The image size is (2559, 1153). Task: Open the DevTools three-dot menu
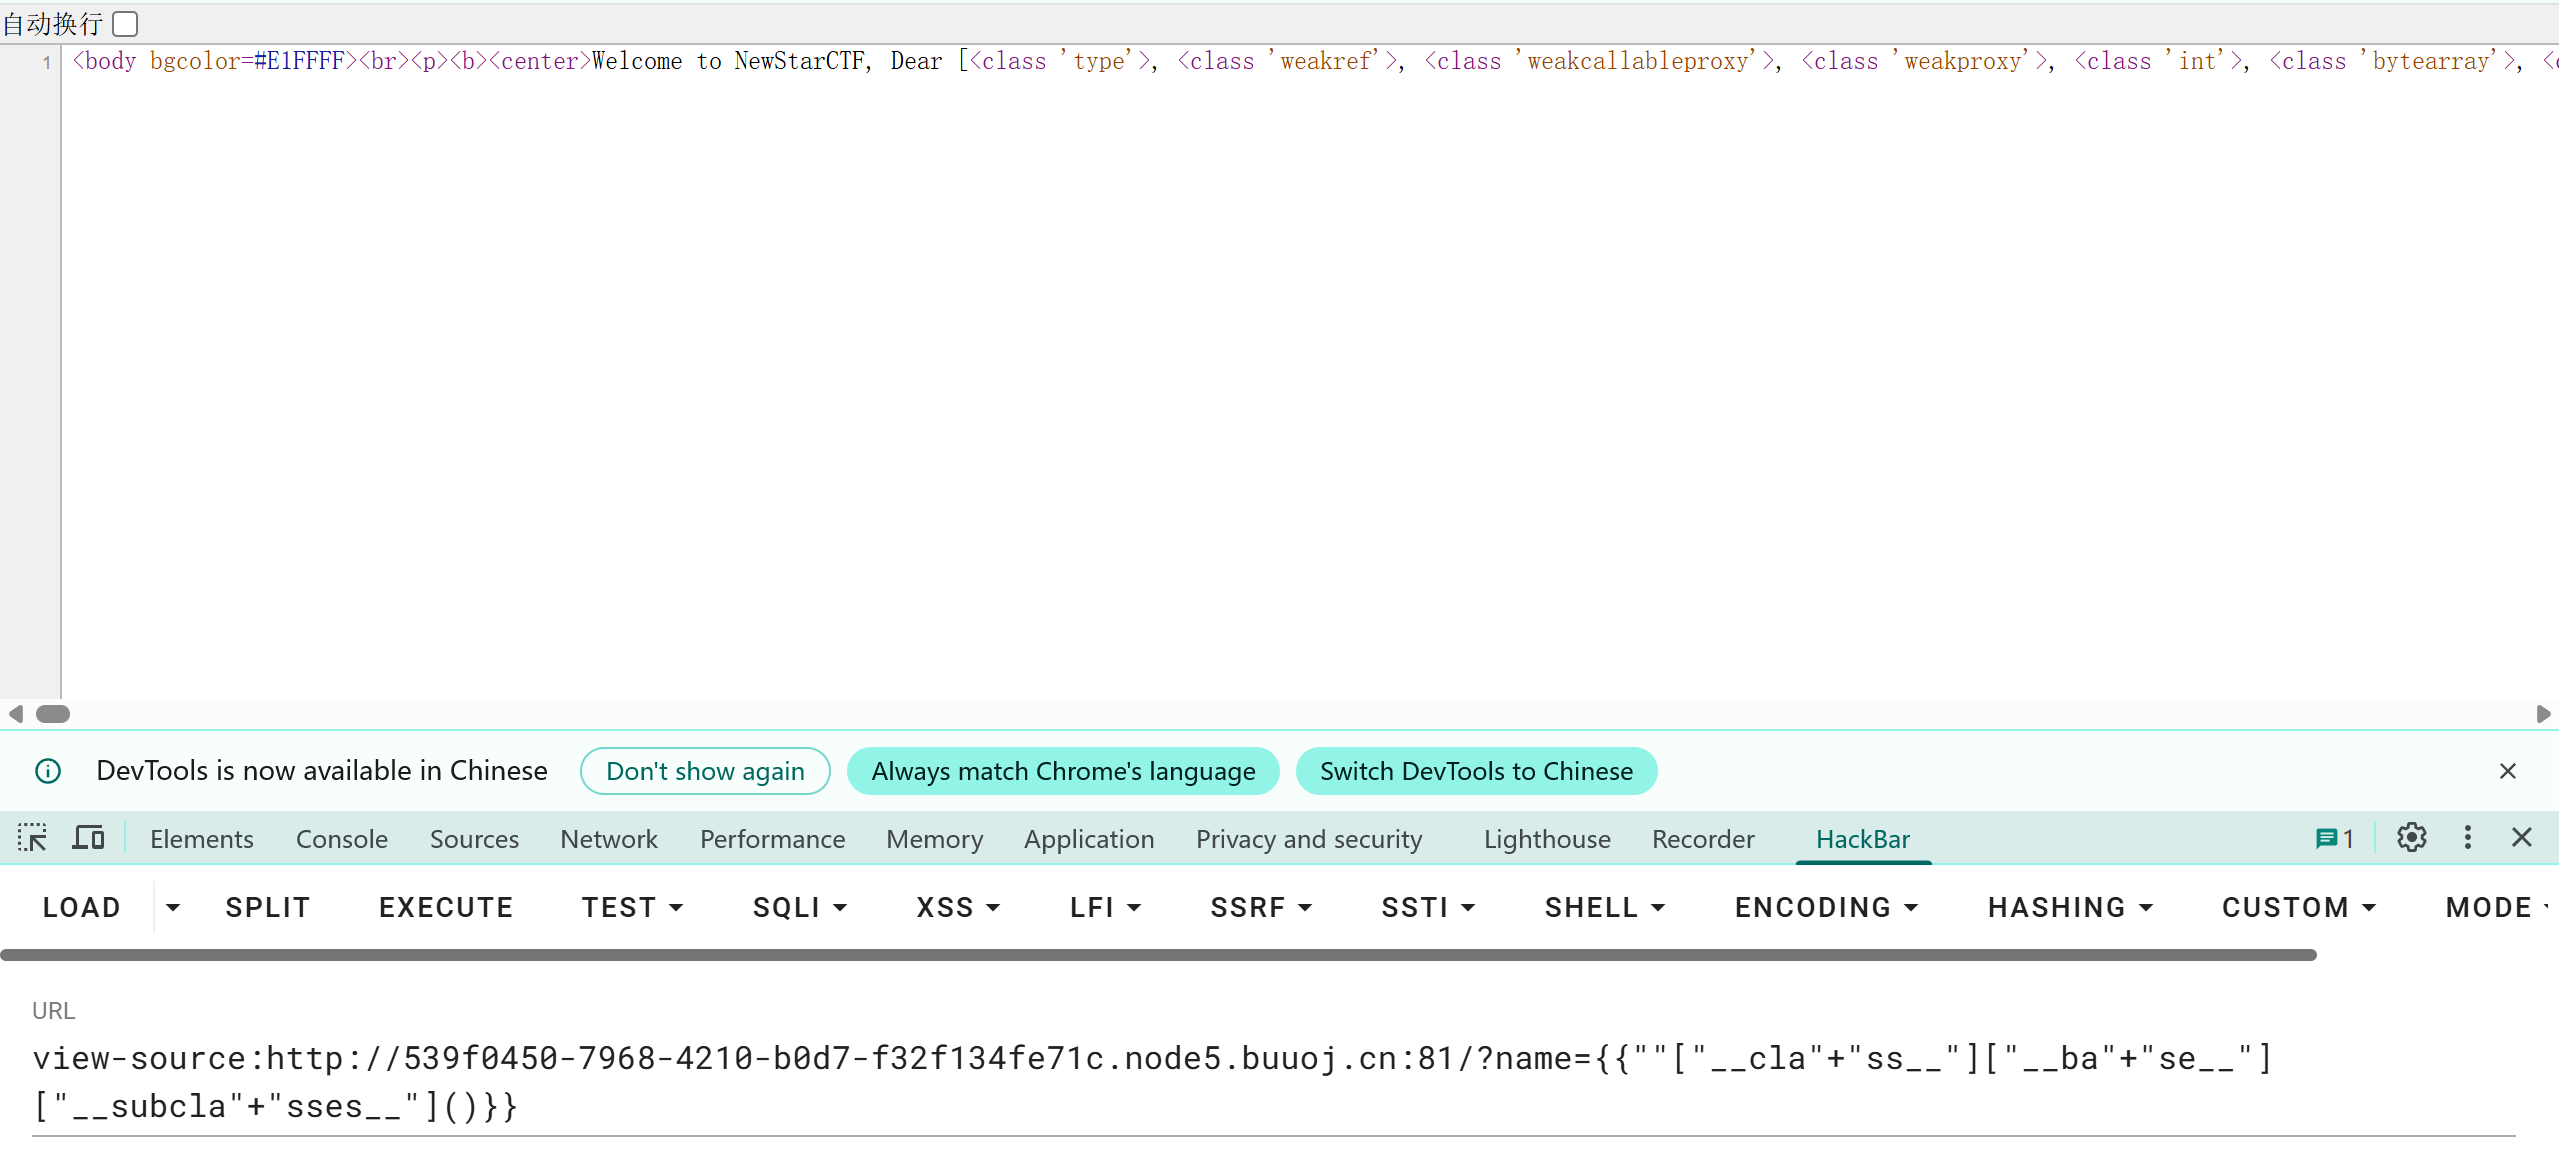click(2467, 838)
